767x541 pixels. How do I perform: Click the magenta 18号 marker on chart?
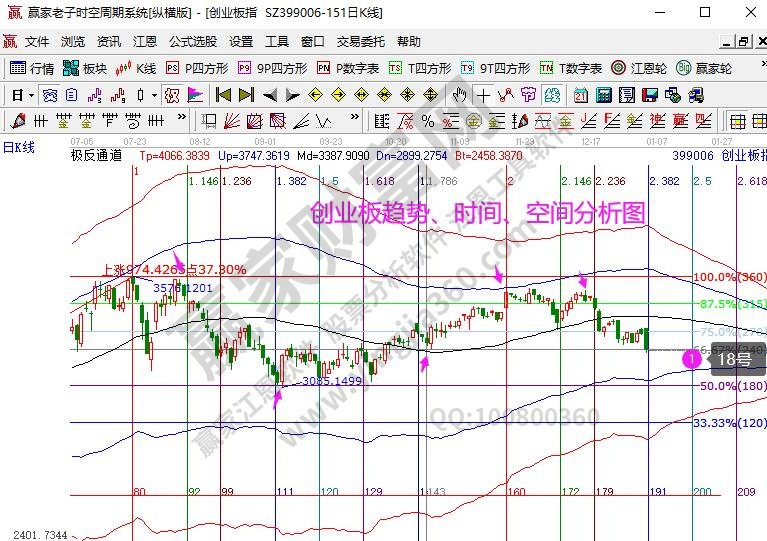coord(692,358)
